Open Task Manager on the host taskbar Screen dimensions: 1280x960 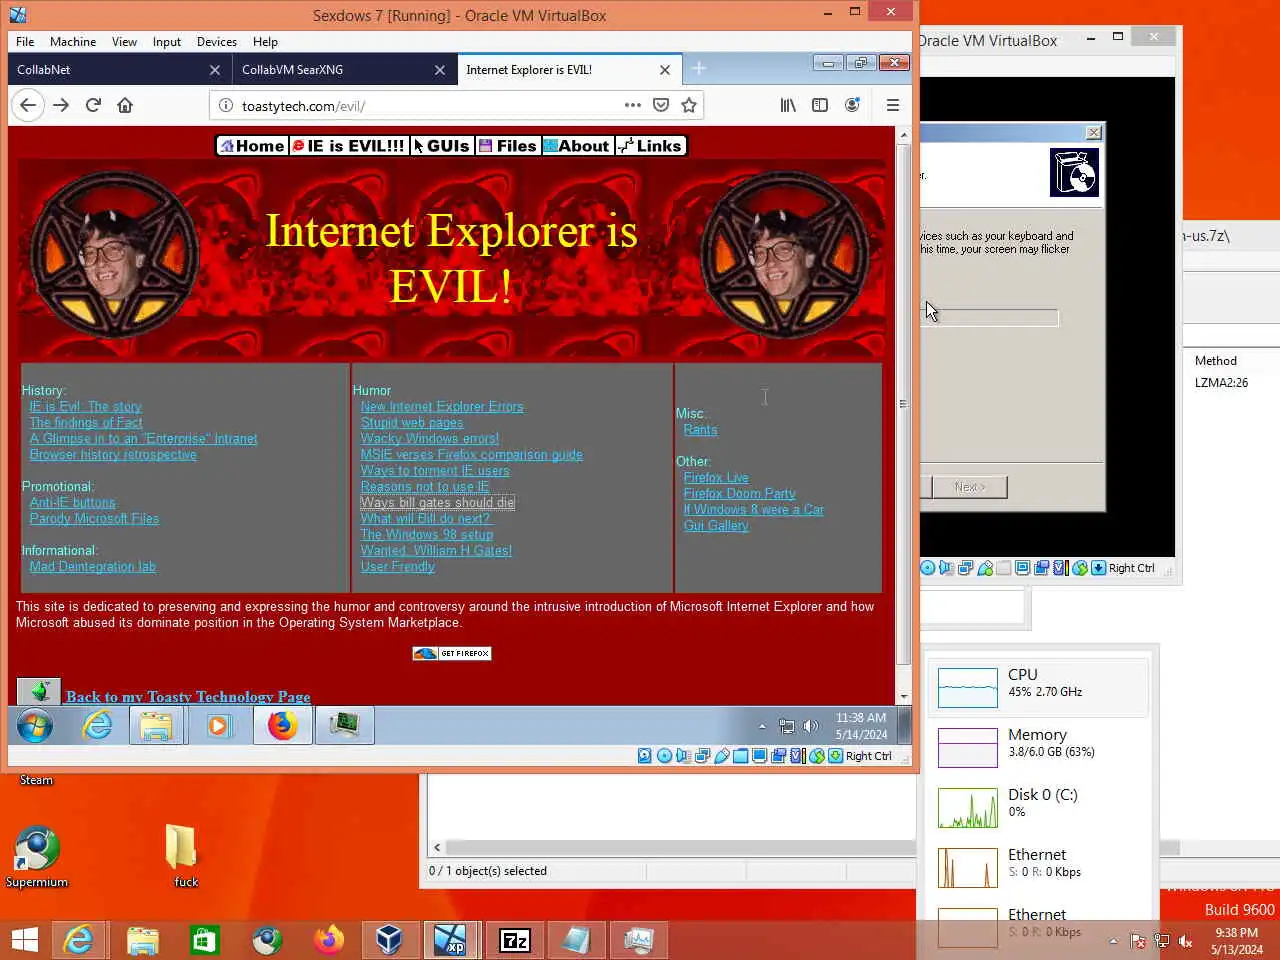[638, 940]
